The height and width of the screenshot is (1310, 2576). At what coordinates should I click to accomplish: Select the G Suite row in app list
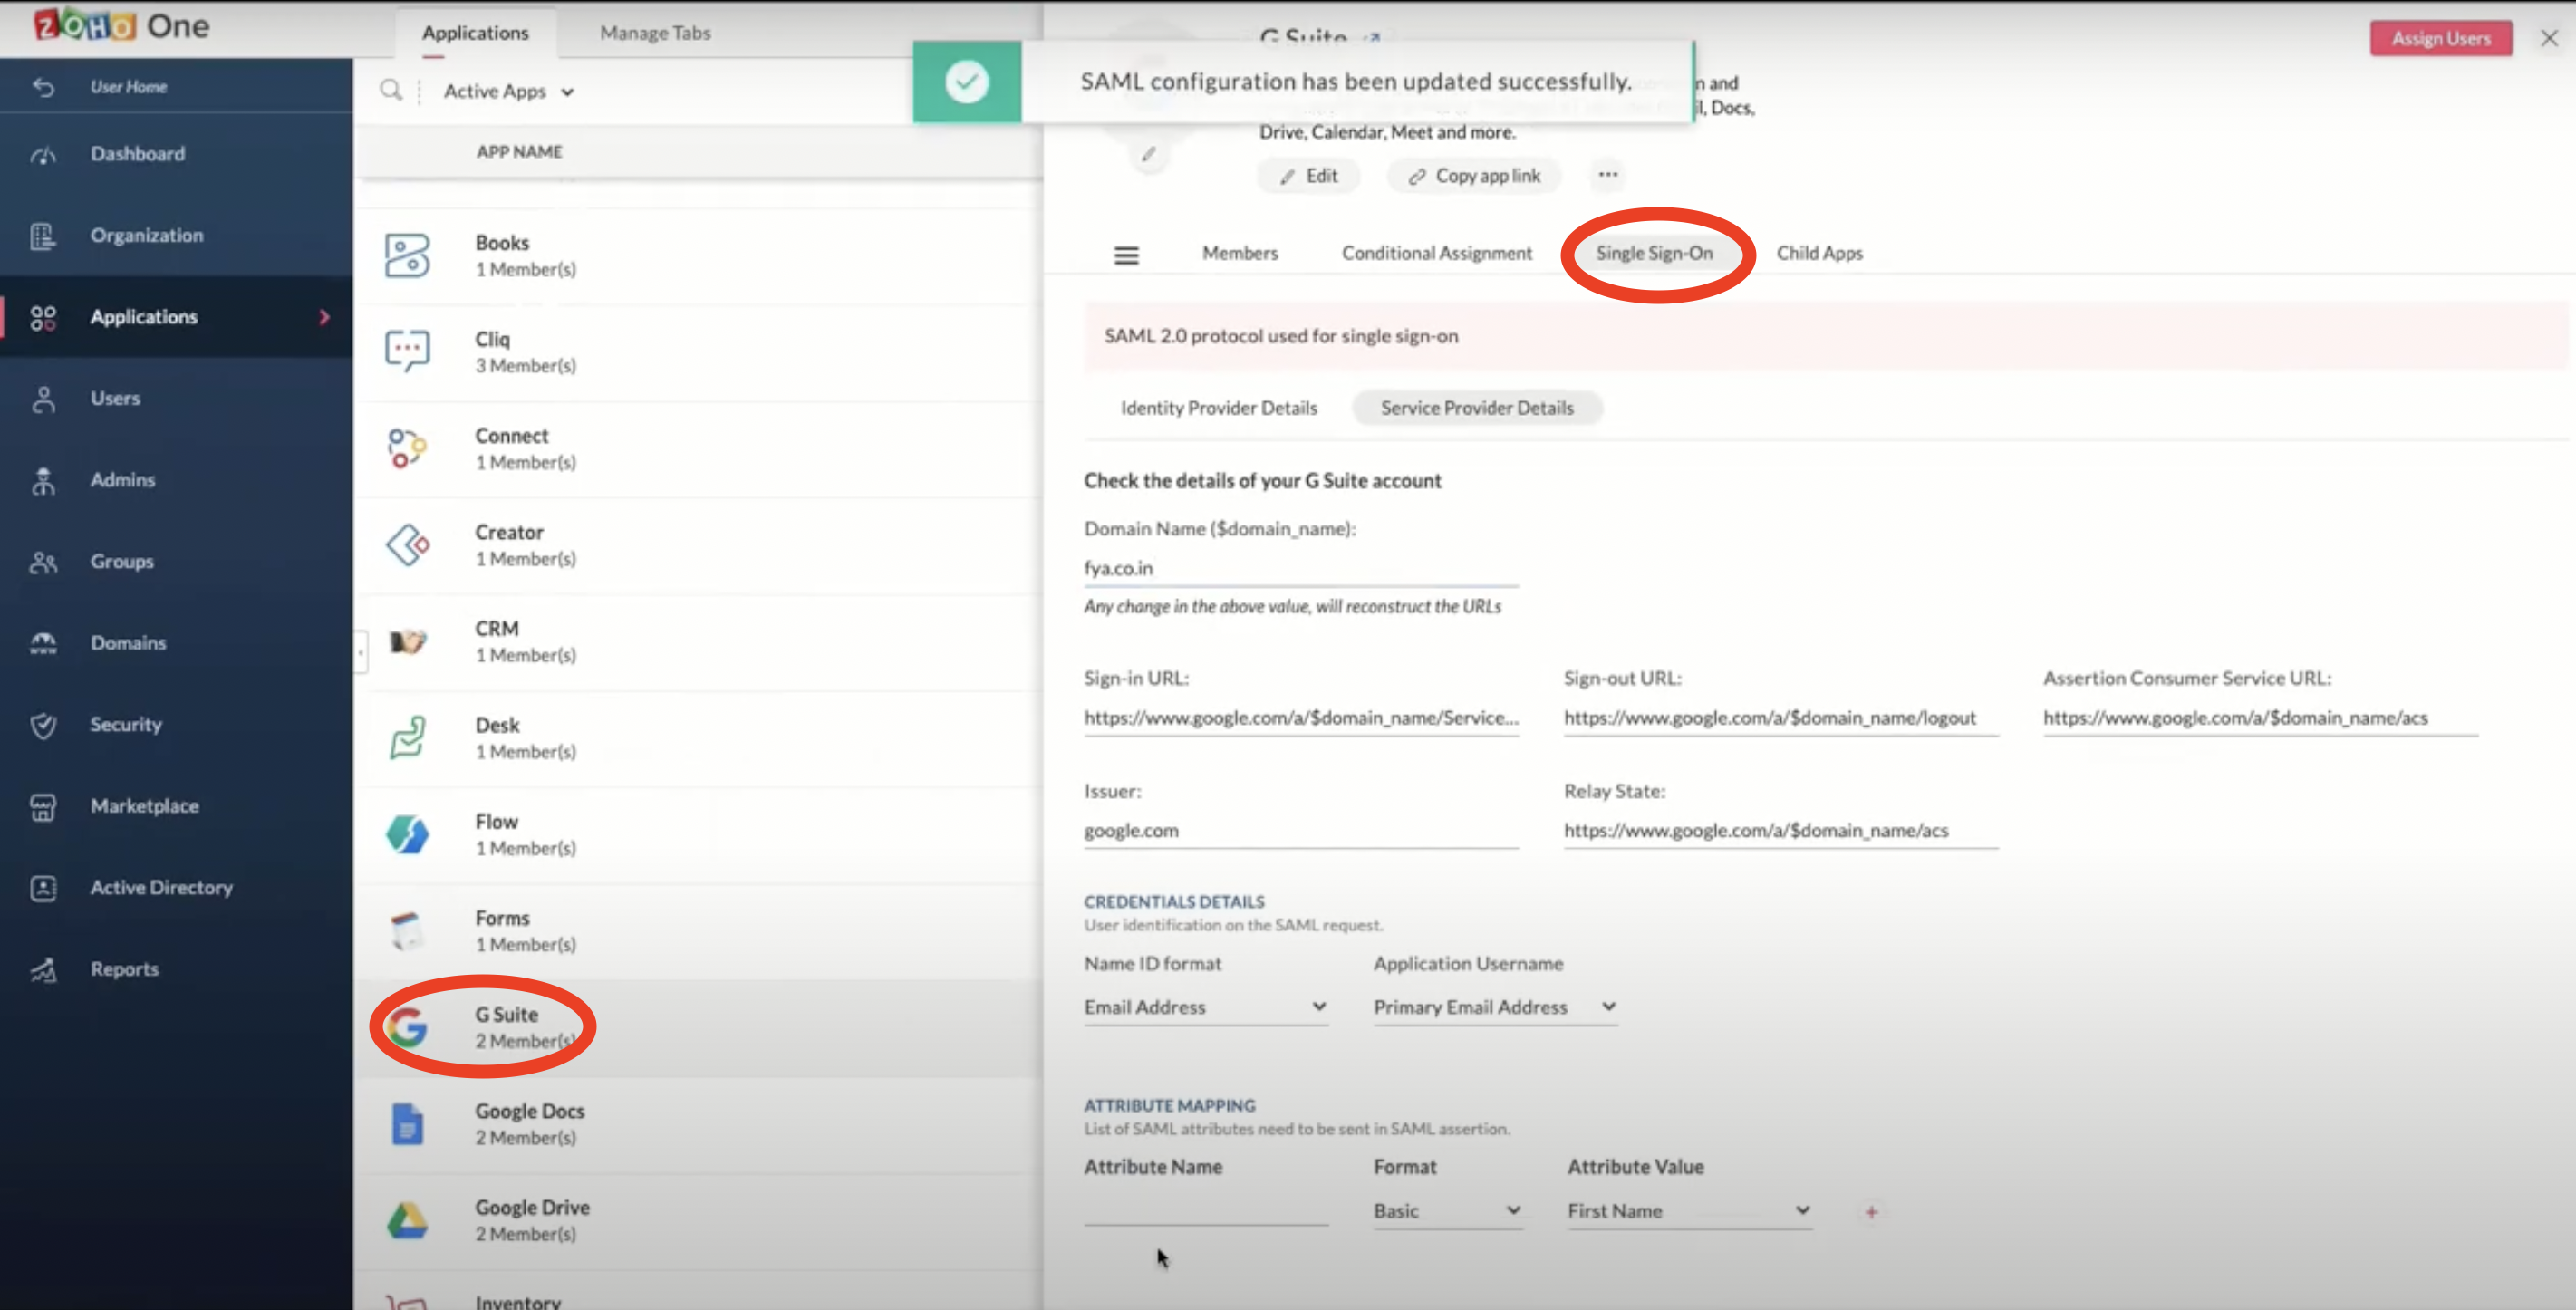pyautogui.click(x=698, y=1028)
